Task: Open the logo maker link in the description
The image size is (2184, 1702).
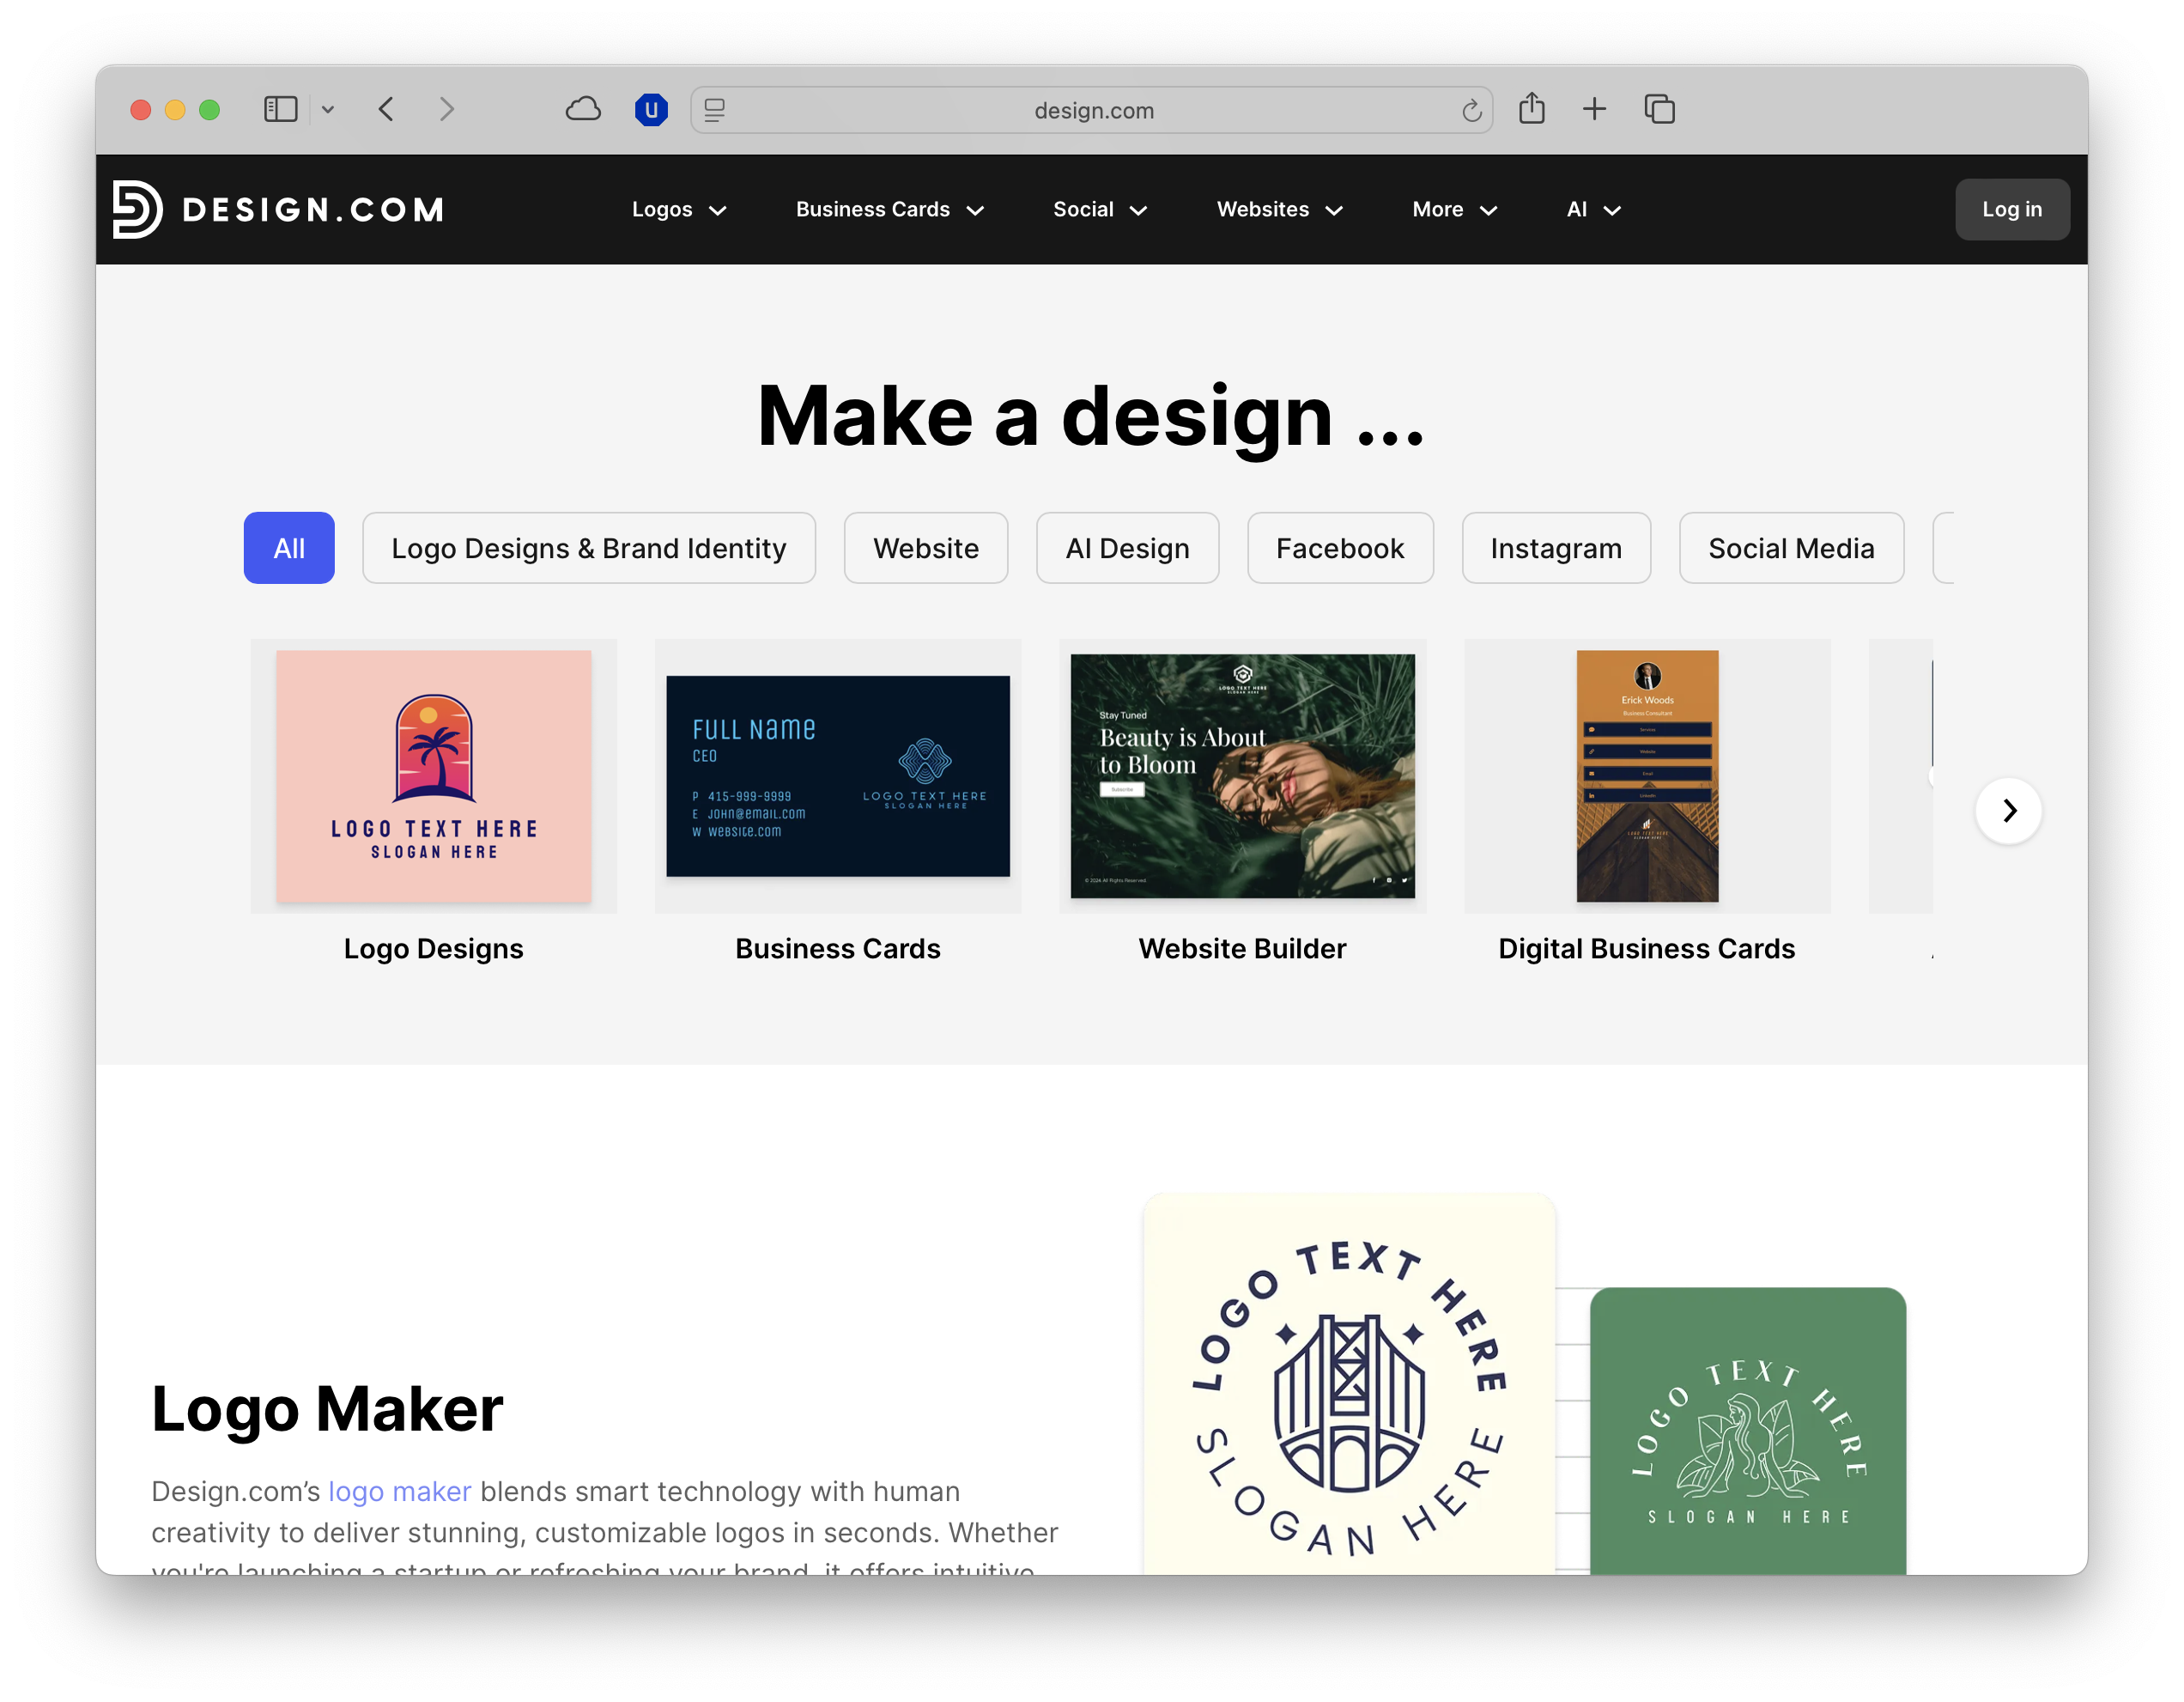Action: click(x=399, y=1491)
